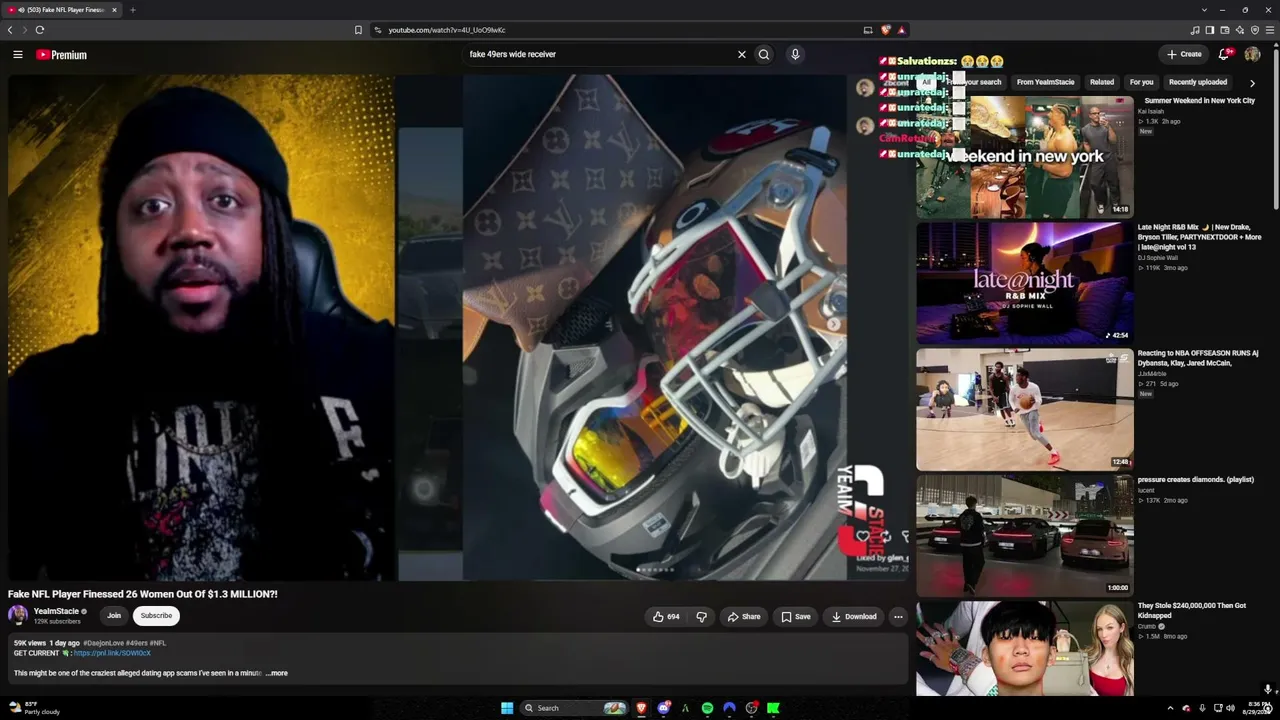Open the weather widget on taskbar

tap(34, 708)
